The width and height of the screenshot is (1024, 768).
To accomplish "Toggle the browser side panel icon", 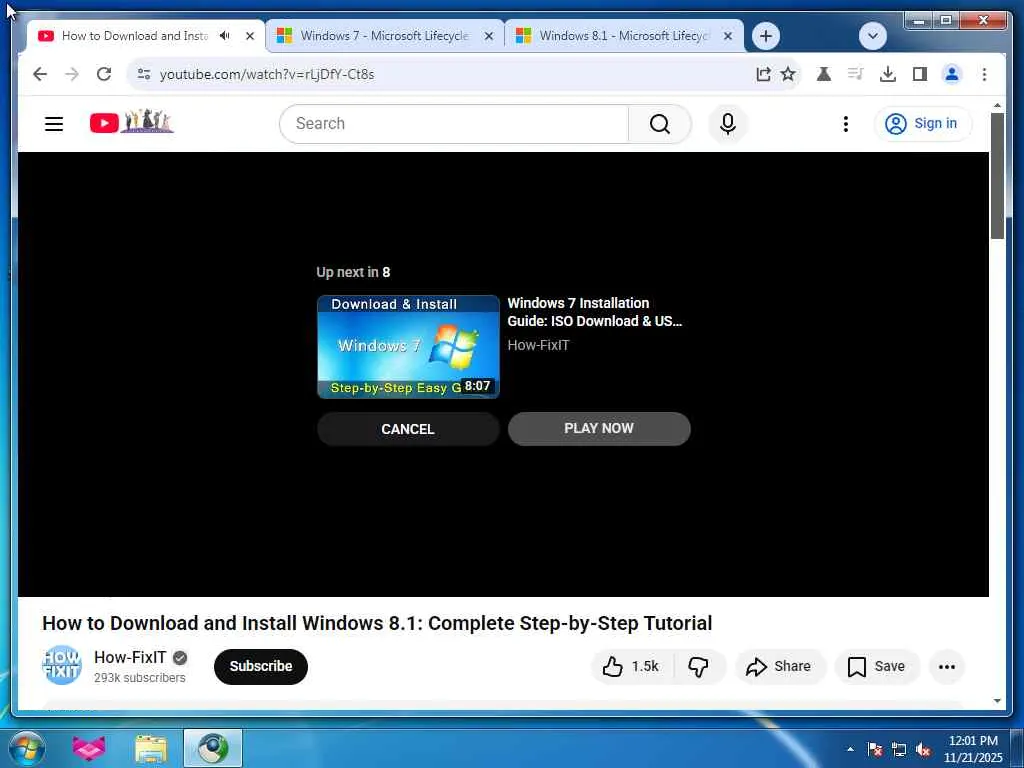I will tap(920, 74).
